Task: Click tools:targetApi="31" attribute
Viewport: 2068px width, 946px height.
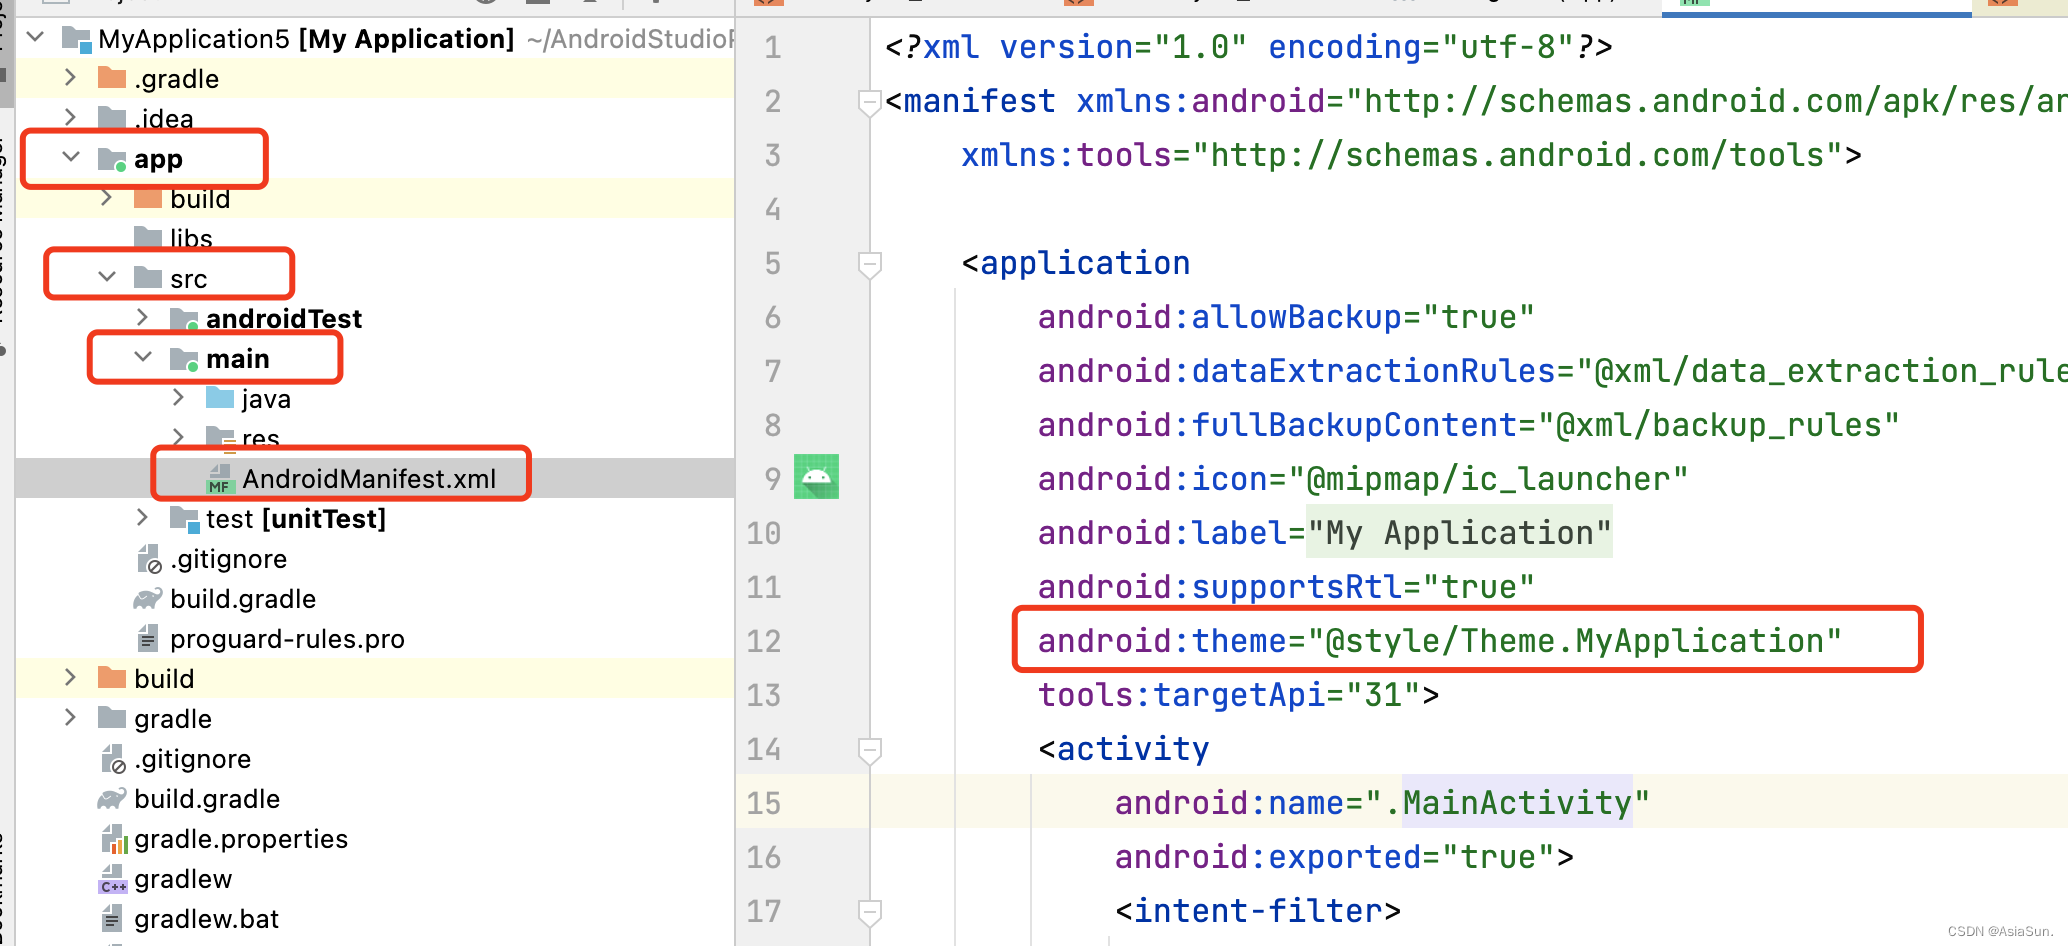Action: pyautogui.click(x=1229, y=695)
